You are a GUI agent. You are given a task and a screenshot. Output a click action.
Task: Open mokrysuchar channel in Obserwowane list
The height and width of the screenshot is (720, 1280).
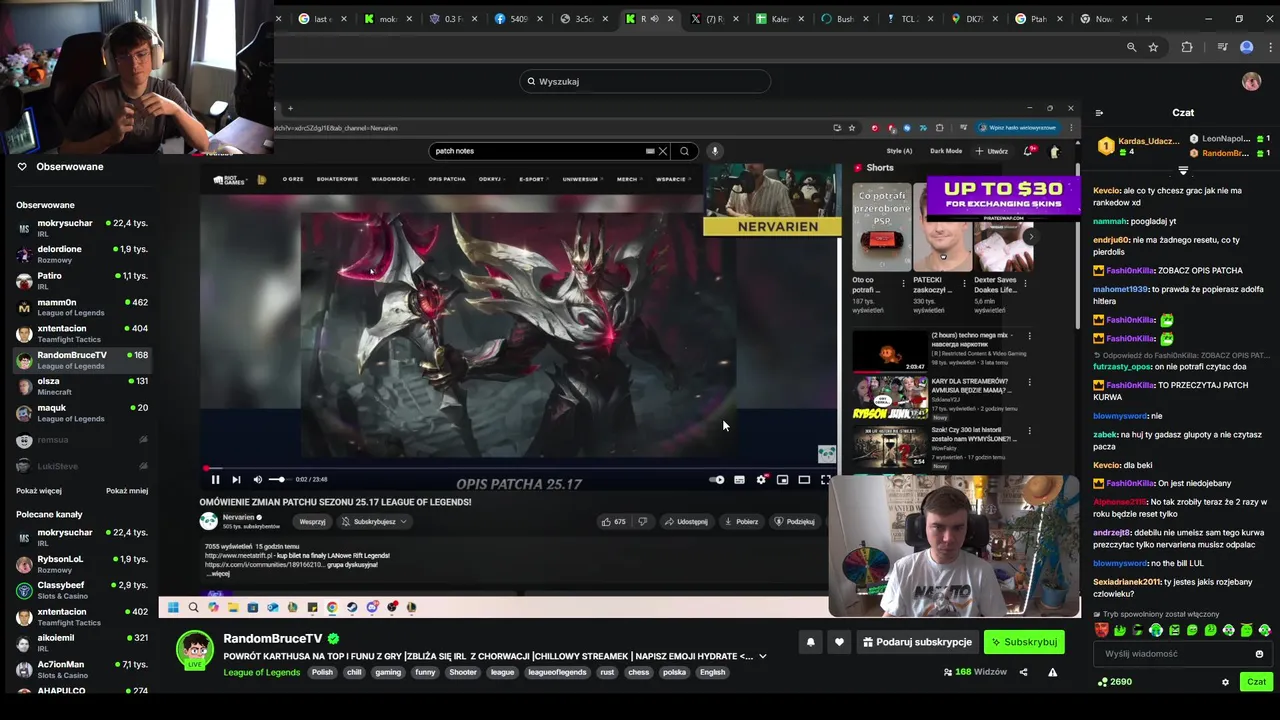pyautogui.click(x=82, y=228)
